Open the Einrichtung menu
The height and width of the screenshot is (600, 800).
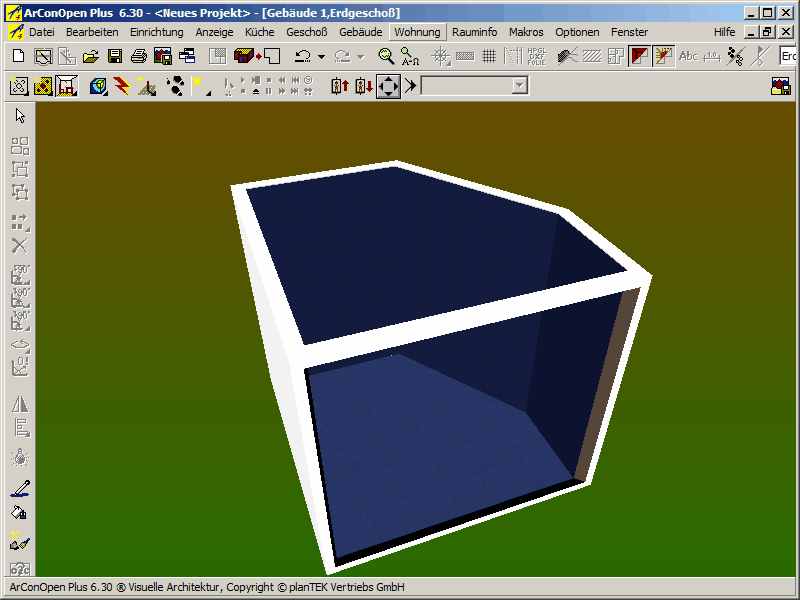tap(156, 32)
